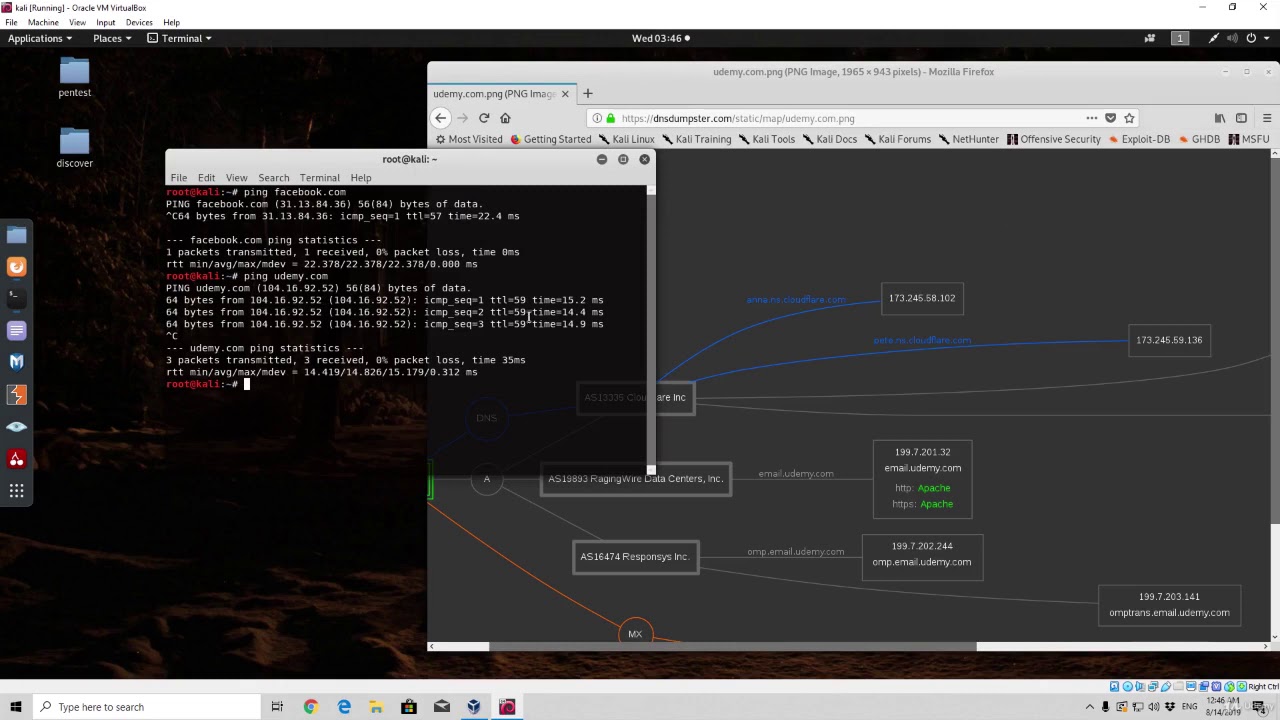Bookmark this page with the star icon
The image size is (1280, 720).
pos(1129,118)
